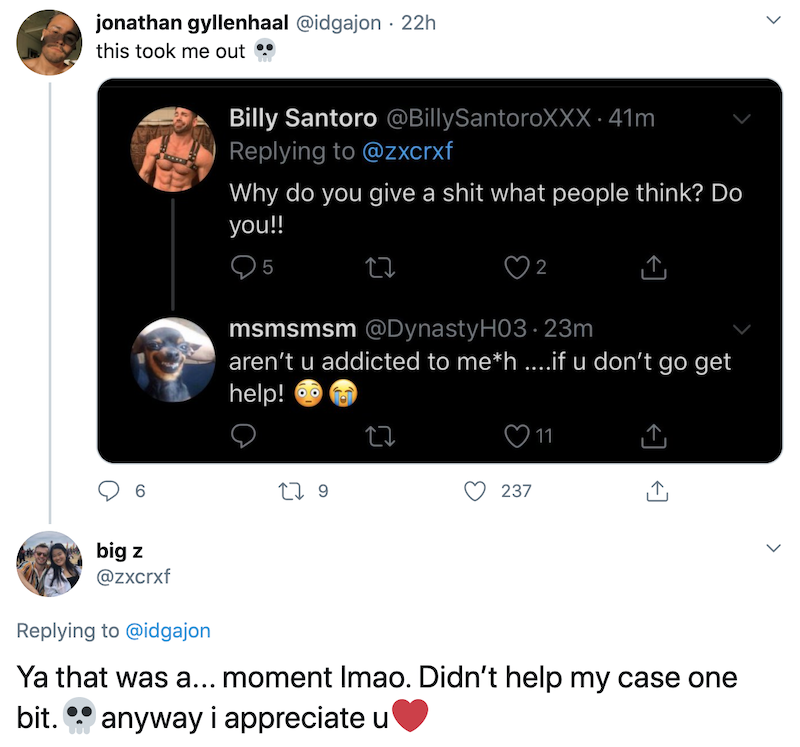Click reply icon on Billy Santoro's tweet
Image resolution: width=800 pixels, height=747 pixels.
[243, 267]
